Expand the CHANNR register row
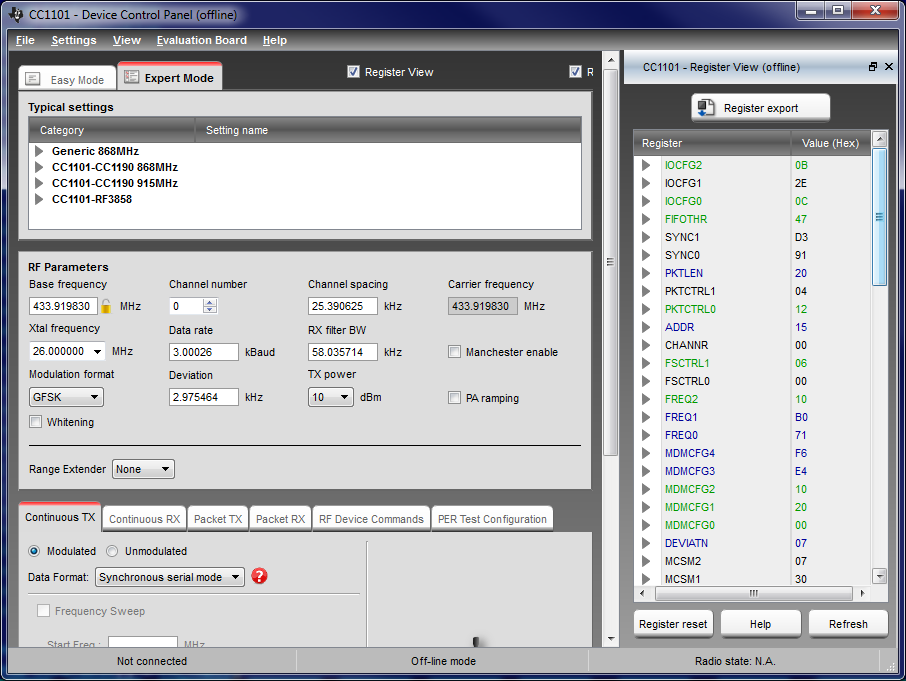This screenshot has width=906, height=681. 645,345
